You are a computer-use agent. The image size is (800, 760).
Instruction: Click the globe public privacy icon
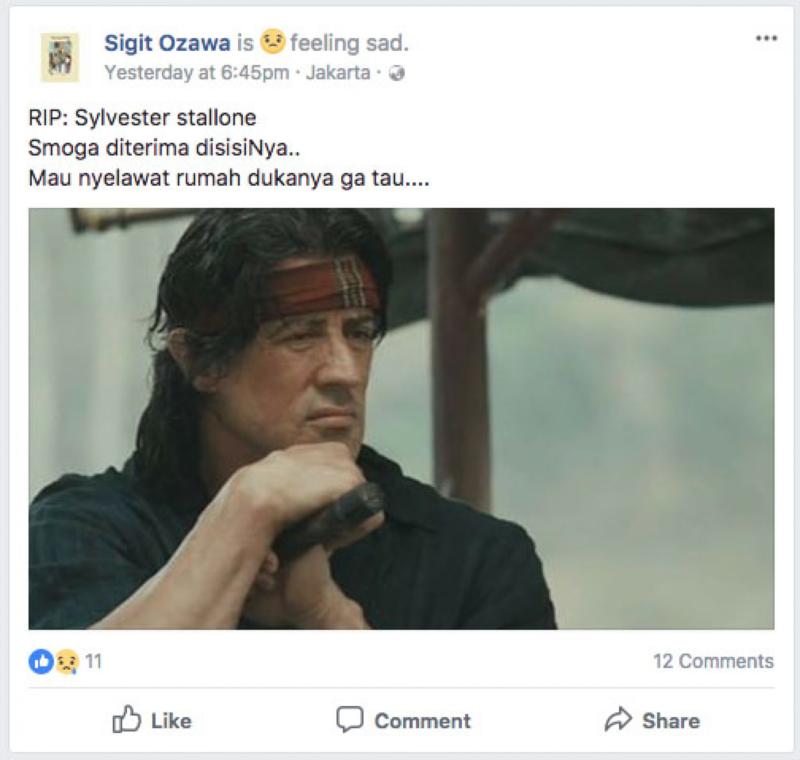[396, 74]
